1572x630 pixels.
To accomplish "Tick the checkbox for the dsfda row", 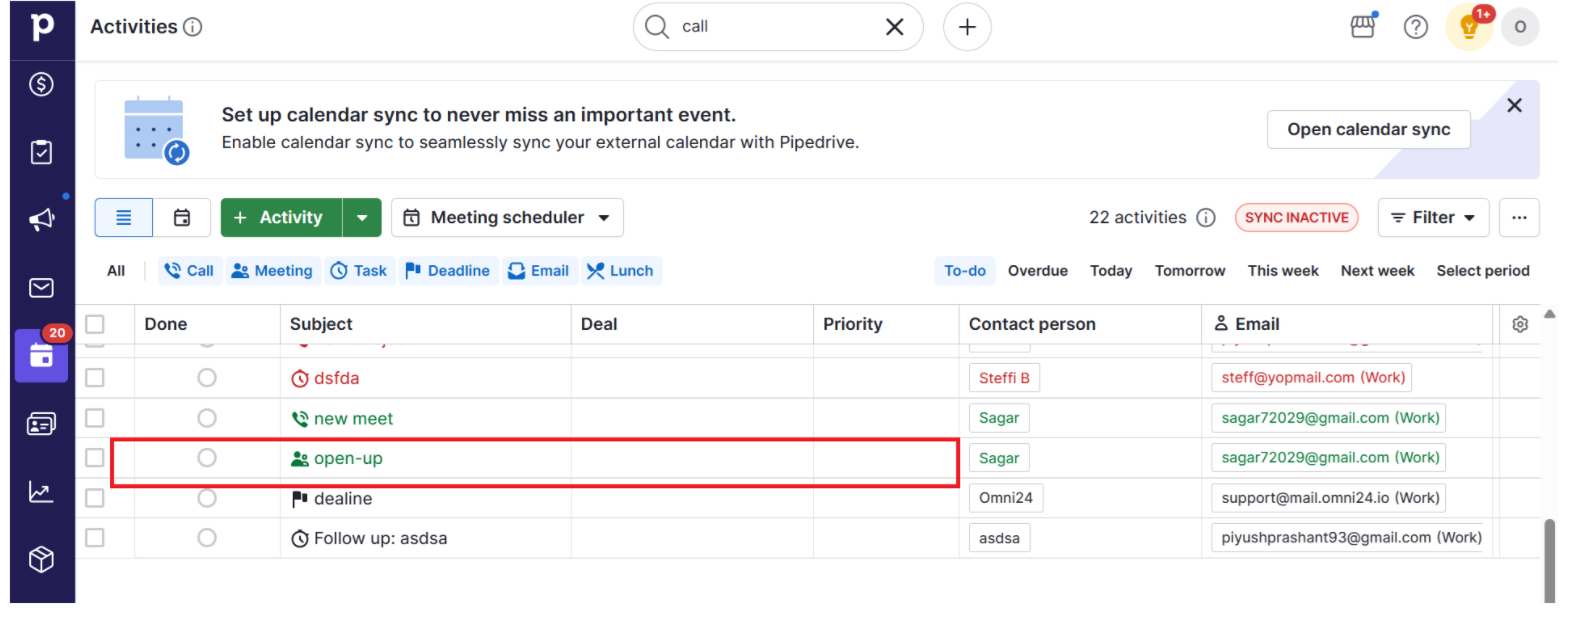I will 95,378.
